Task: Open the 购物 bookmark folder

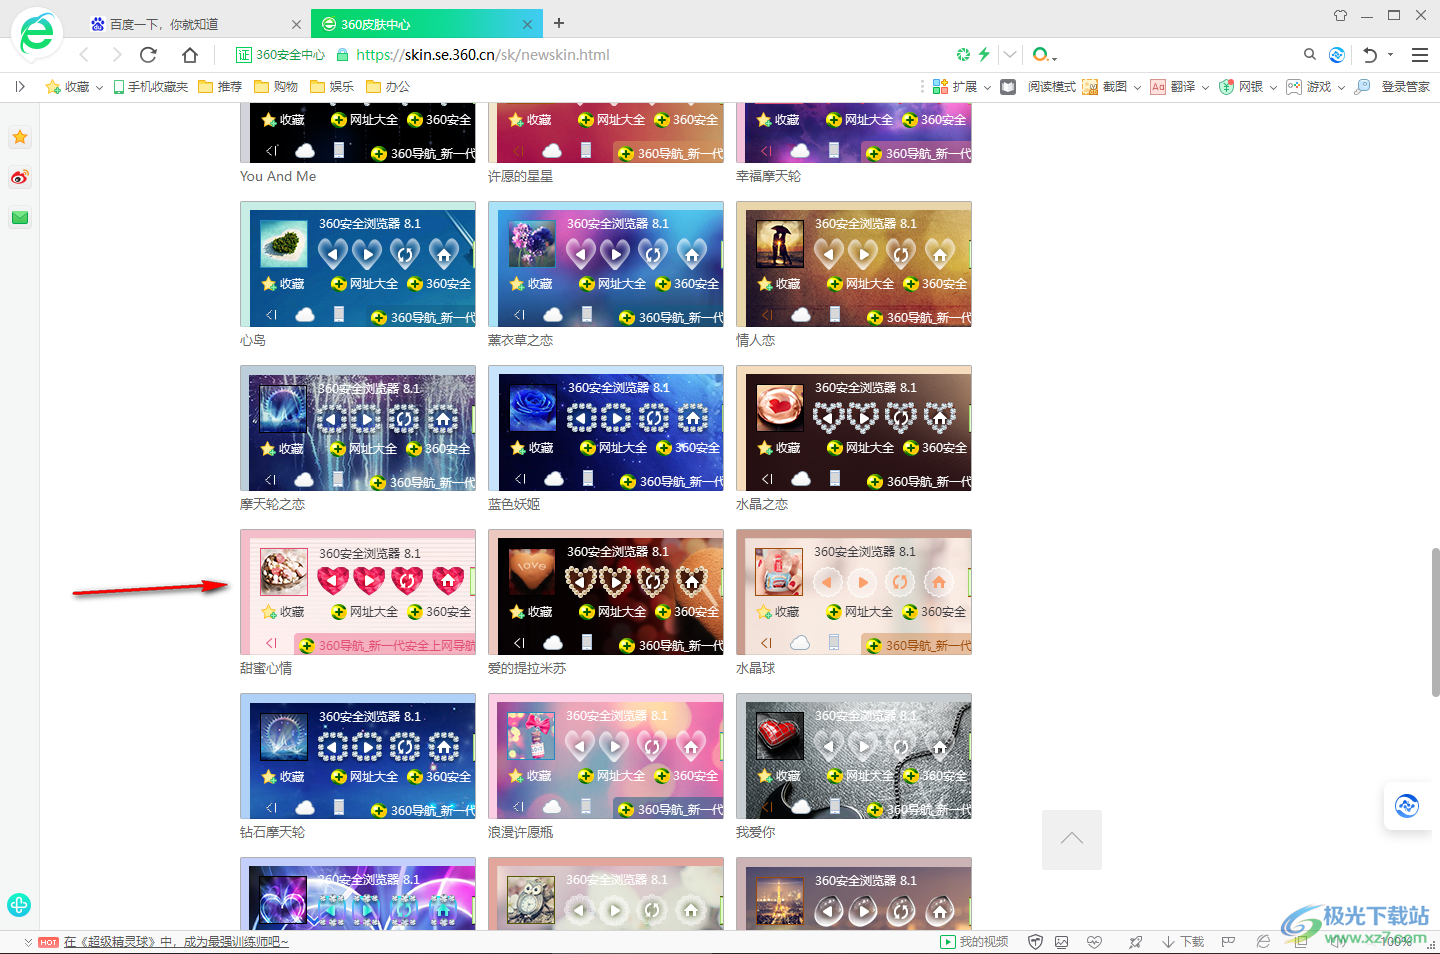Action: pyautogui.click(x=276, y=87)
